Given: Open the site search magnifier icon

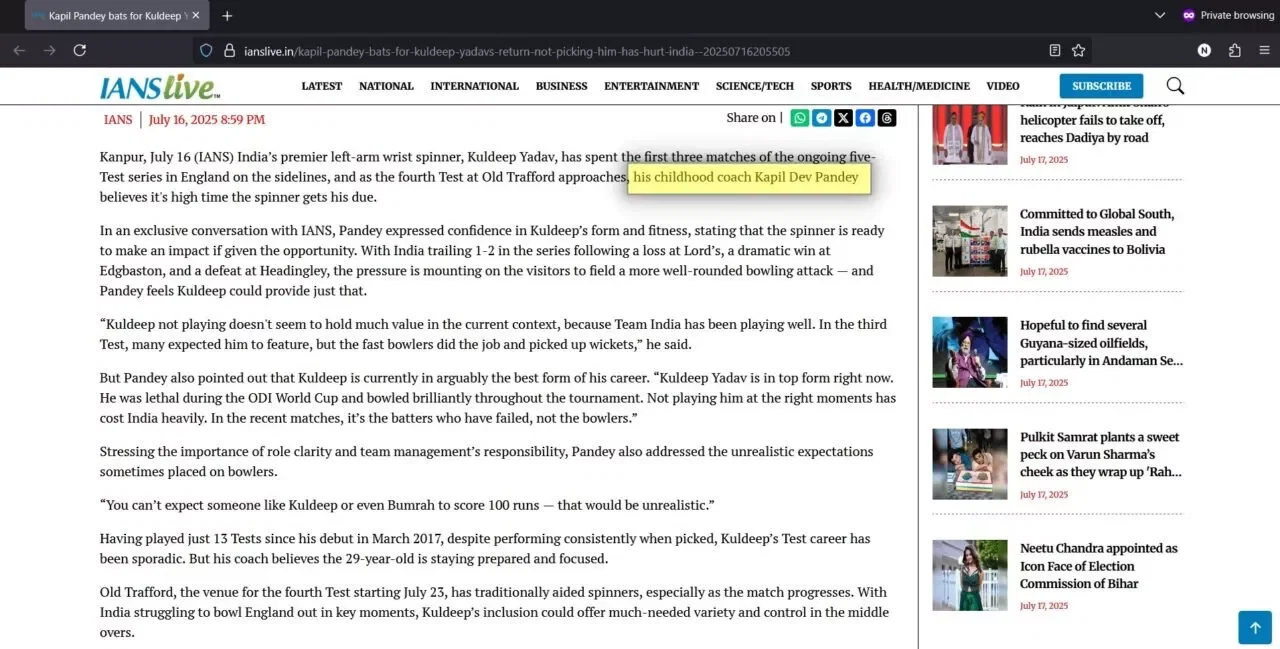Looking at the screenshot, I should tap(1175, 86).
